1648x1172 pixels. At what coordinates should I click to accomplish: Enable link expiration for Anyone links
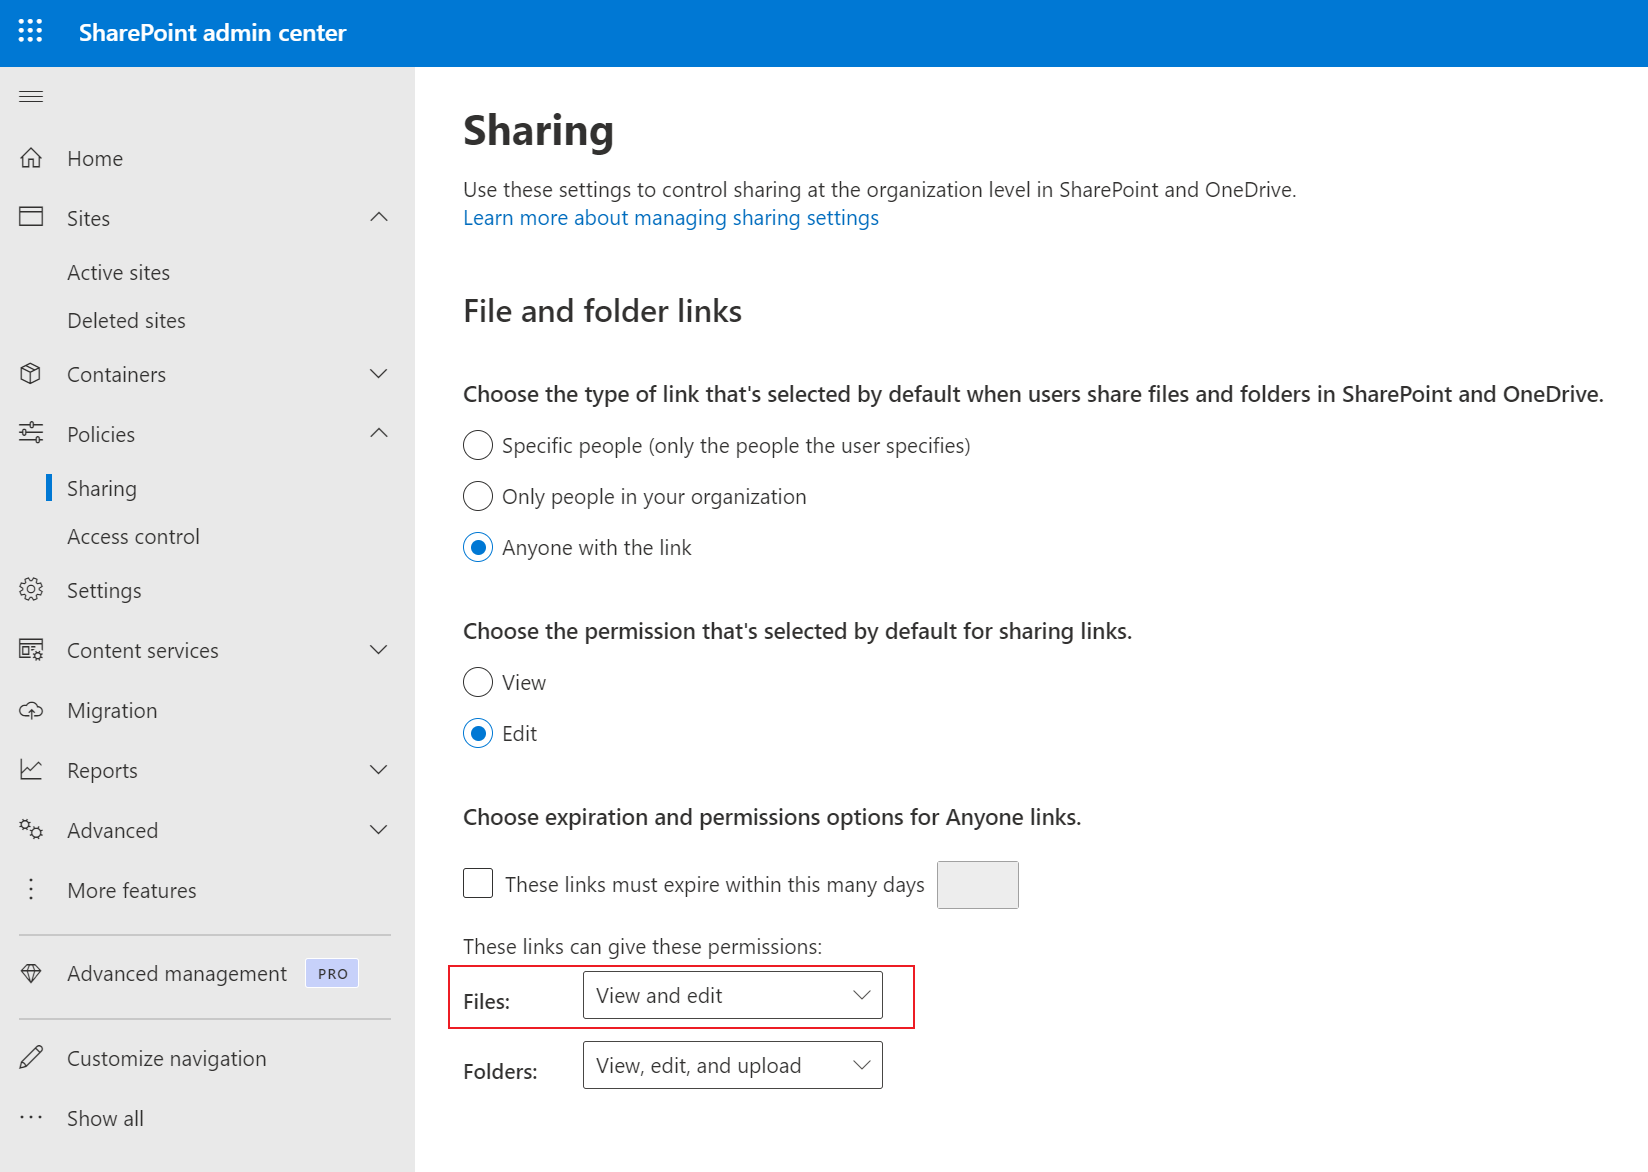(478, 883)
